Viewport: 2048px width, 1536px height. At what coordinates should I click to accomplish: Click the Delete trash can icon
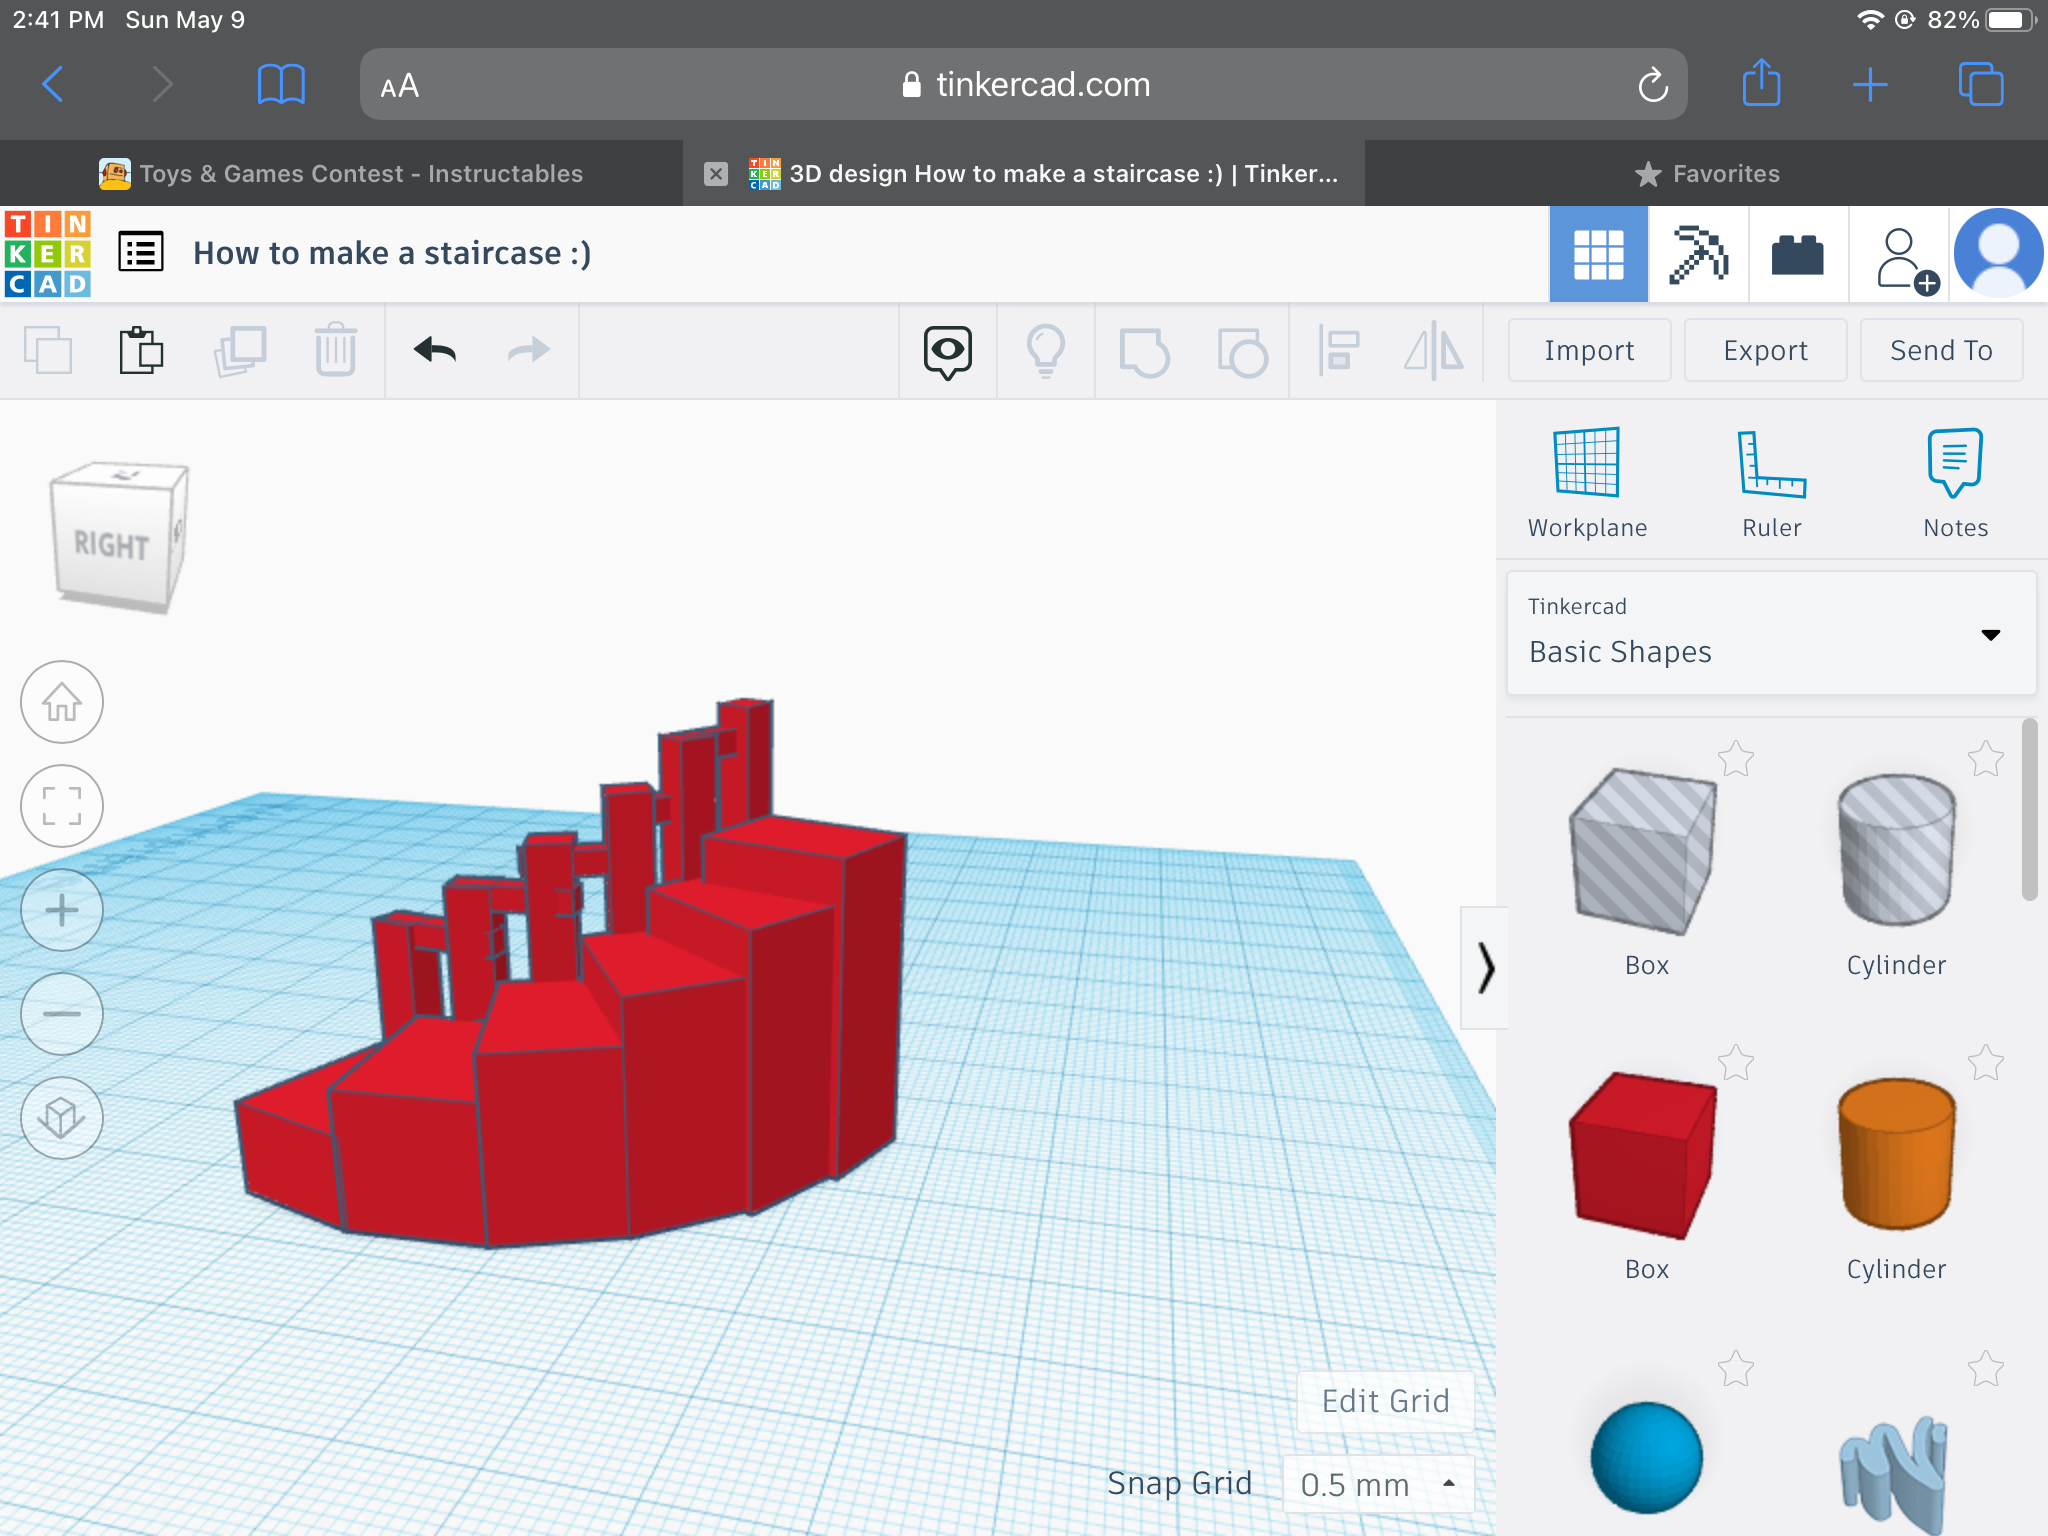[336, 350]
